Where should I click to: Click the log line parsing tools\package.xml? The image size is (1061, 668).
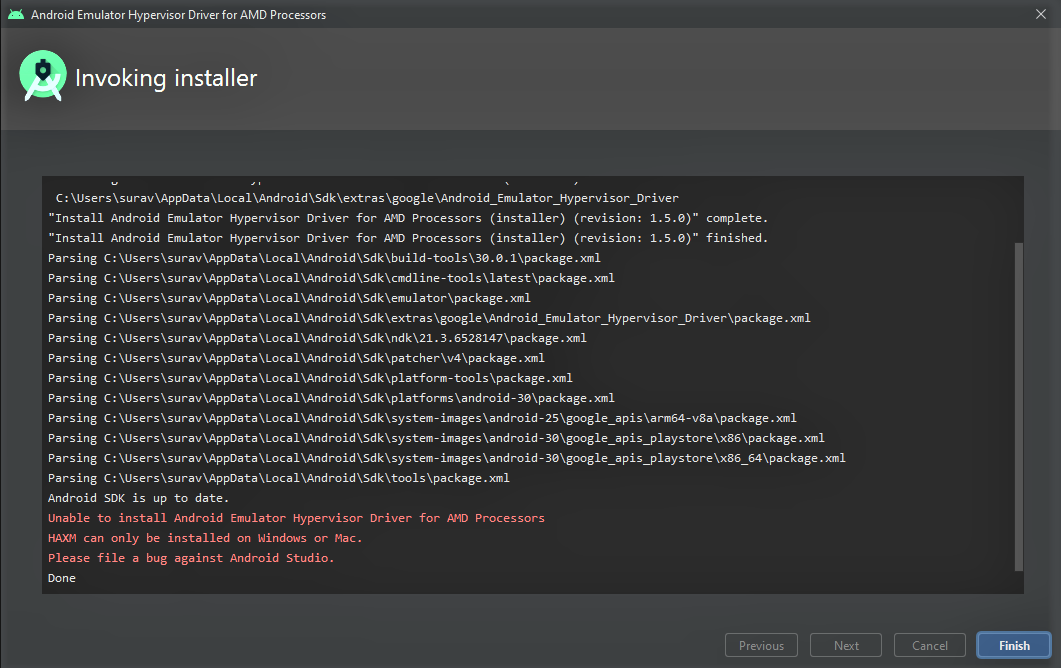[278, 478]
